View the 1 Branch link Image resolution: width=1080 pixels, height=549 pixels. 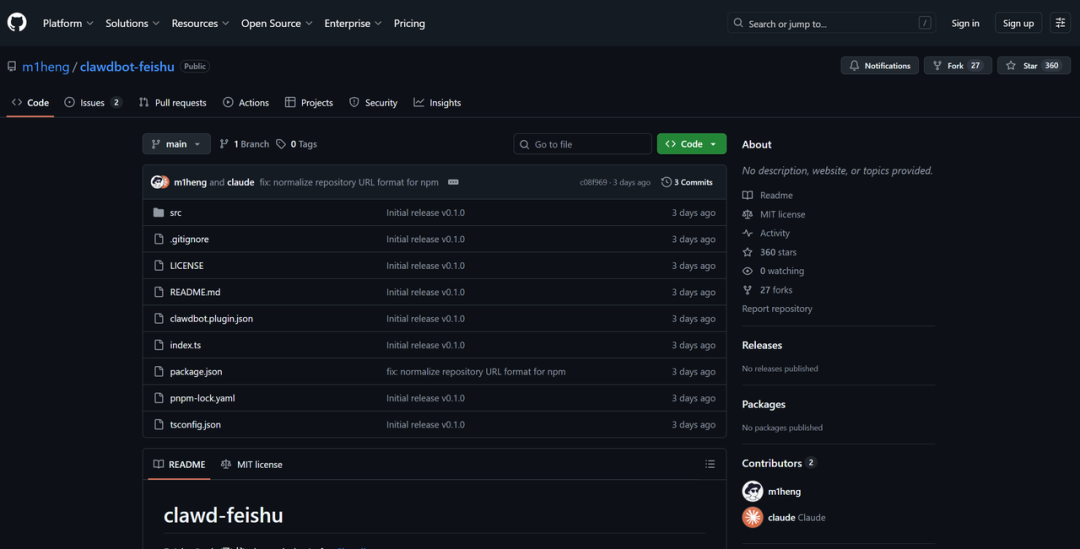coord(244,144)
